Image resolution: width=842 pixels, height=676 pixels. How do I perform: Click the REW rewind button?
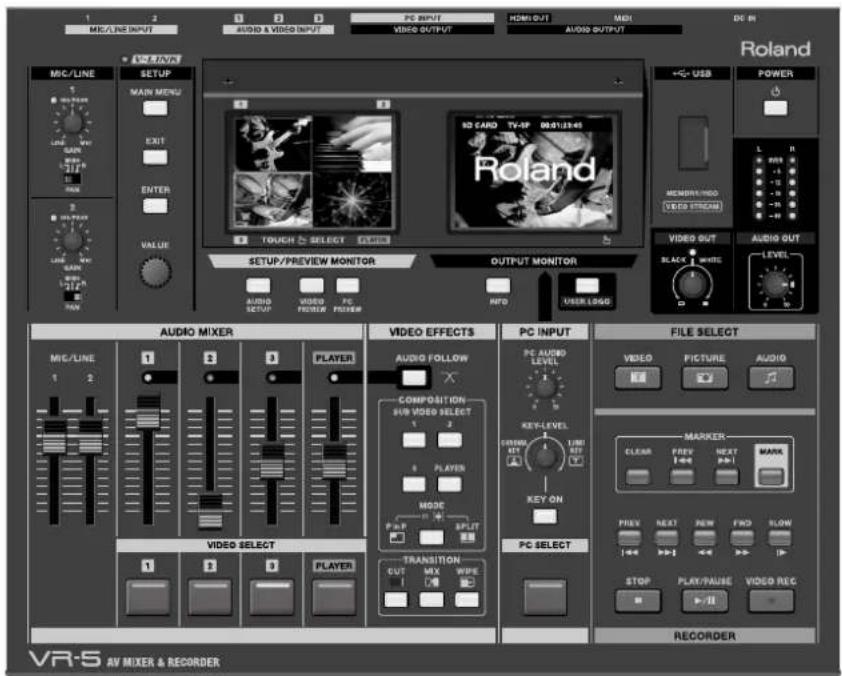point(705,537)
